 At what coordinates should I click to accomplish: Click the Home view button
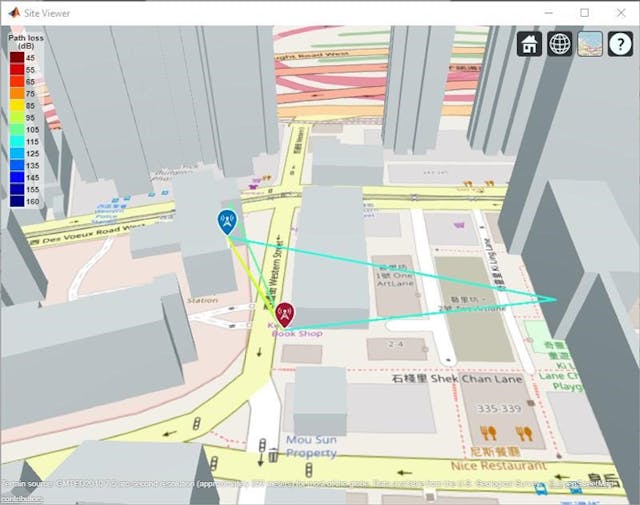(x=529, y=44)
